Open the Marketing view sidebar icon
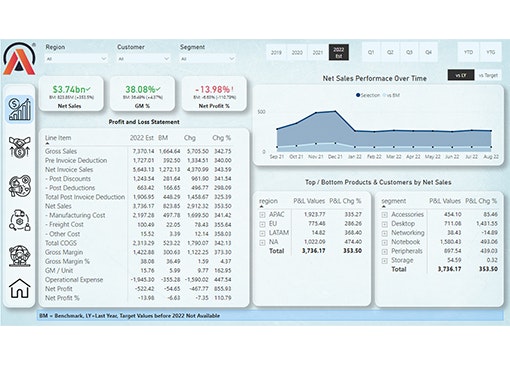The image size is (510, 365). pos(19,186)
